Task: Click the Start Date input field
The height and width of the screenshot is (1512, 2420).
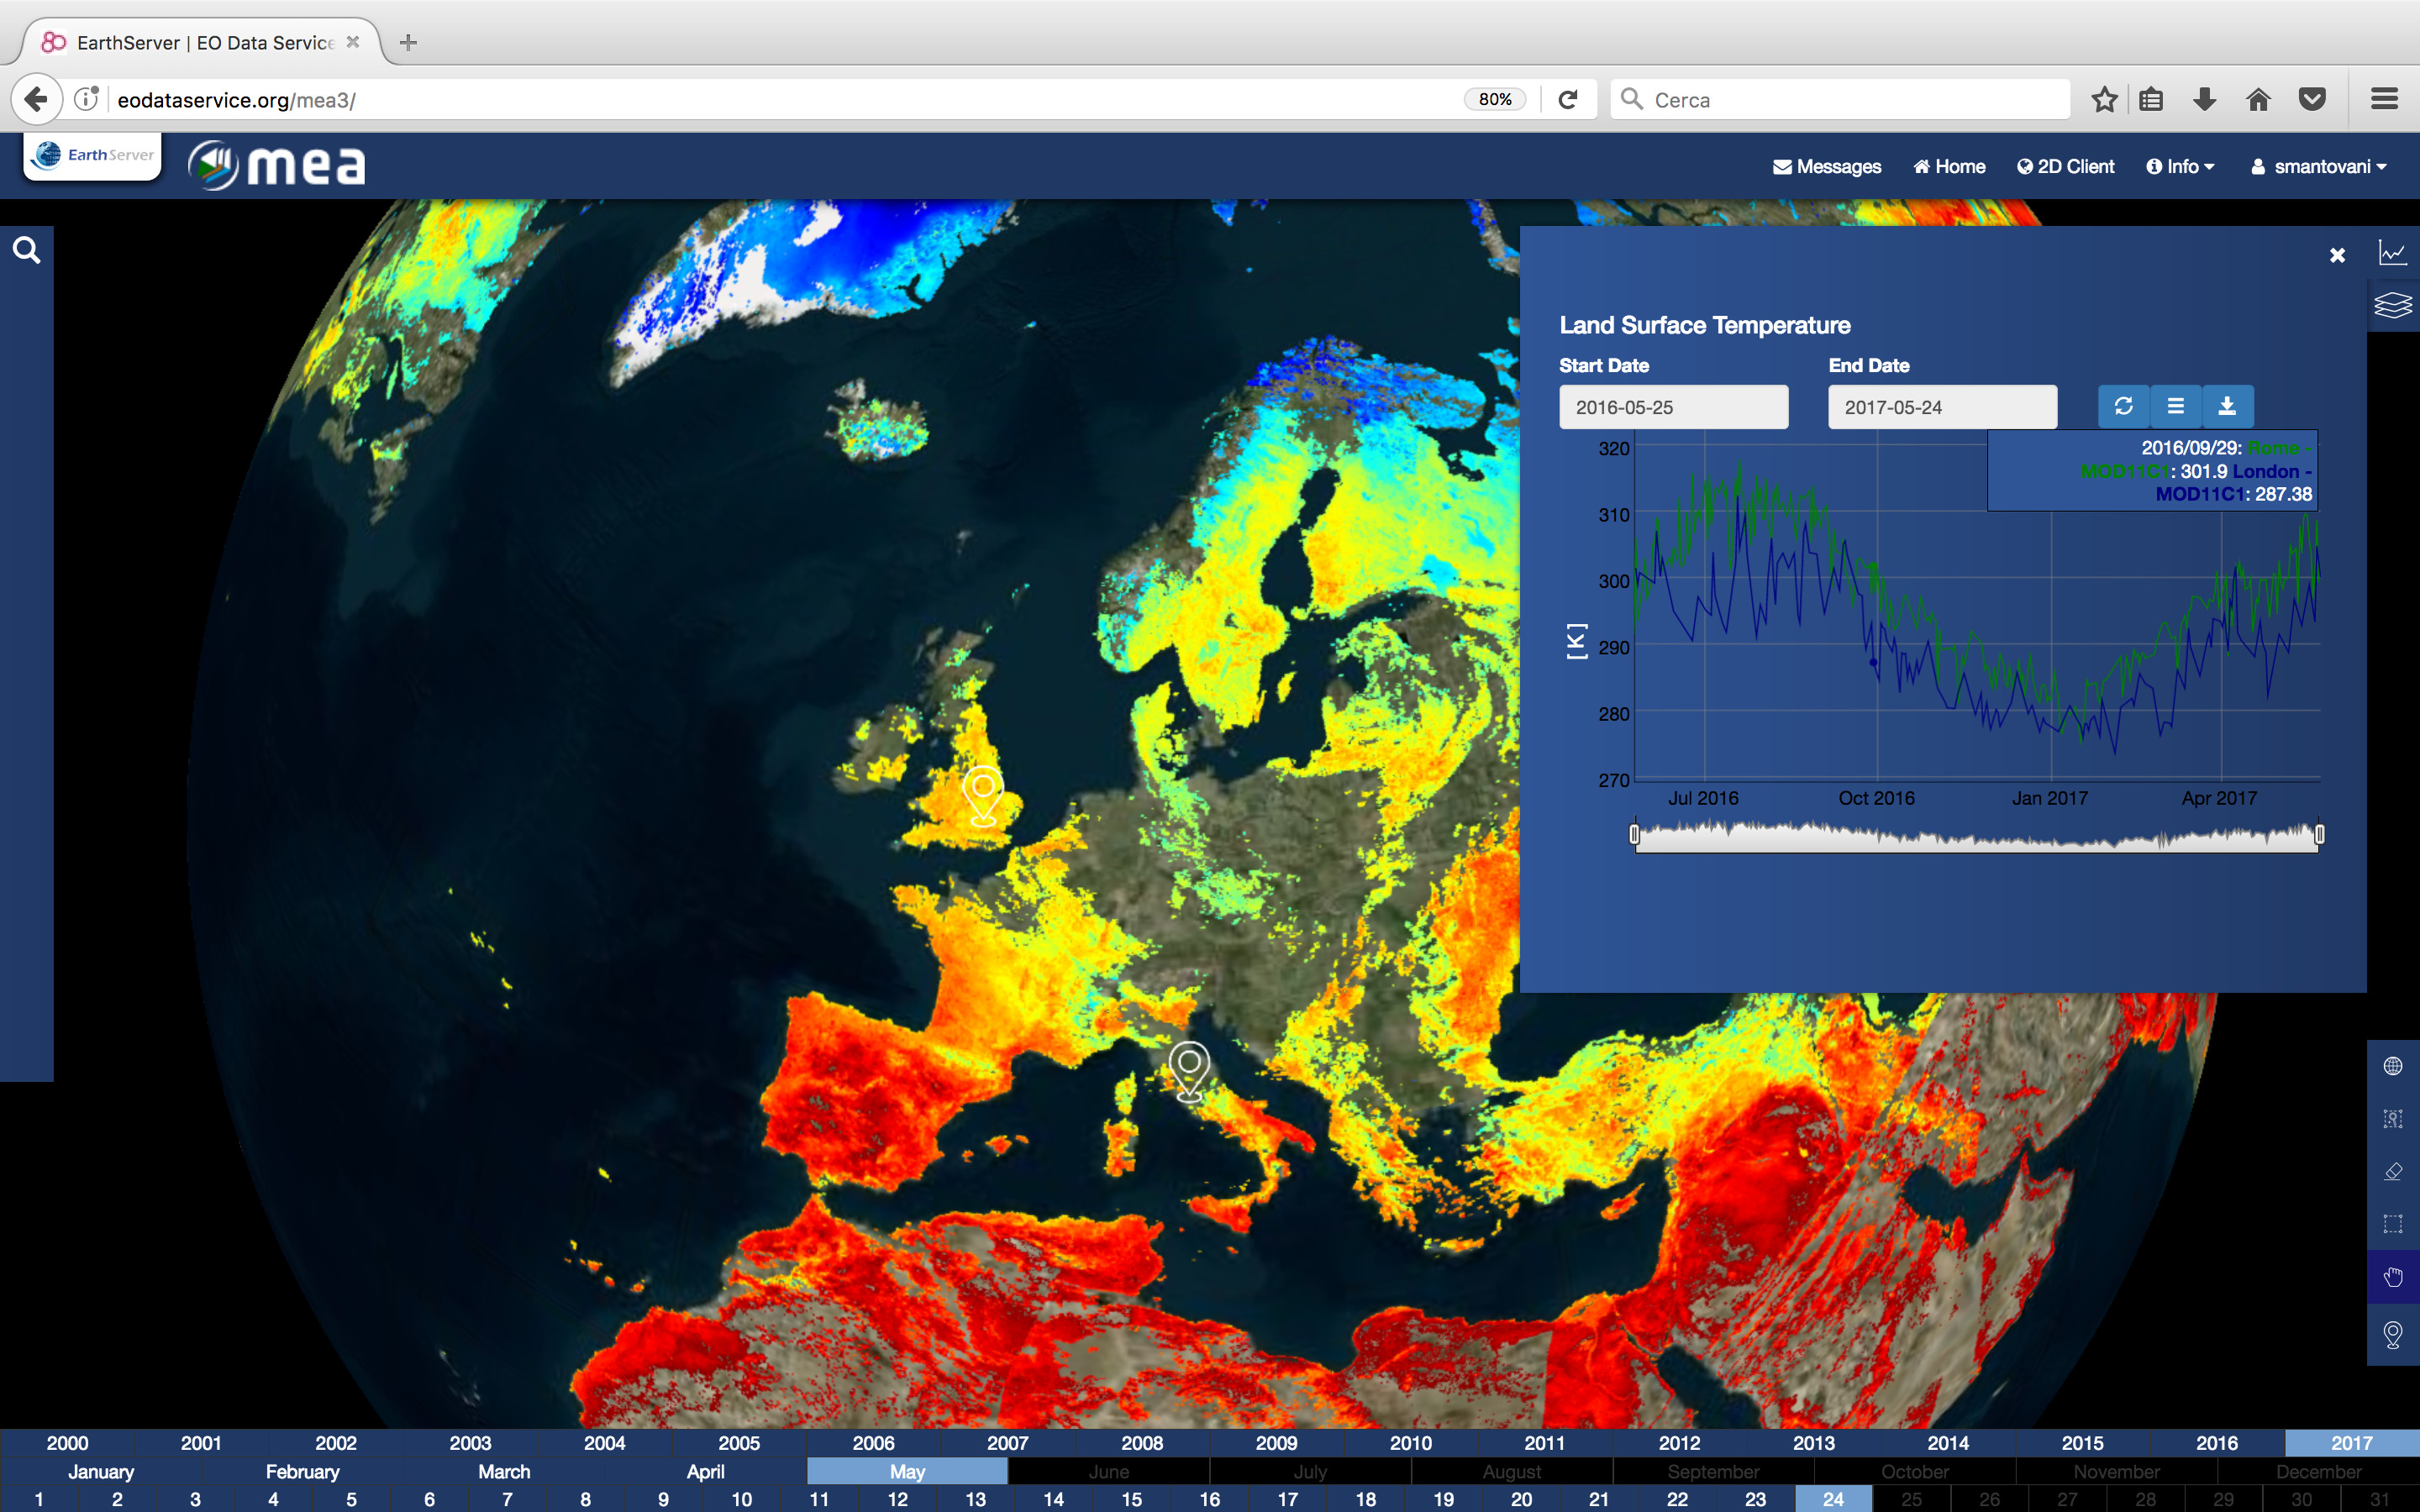Action: coord(1673,407)
